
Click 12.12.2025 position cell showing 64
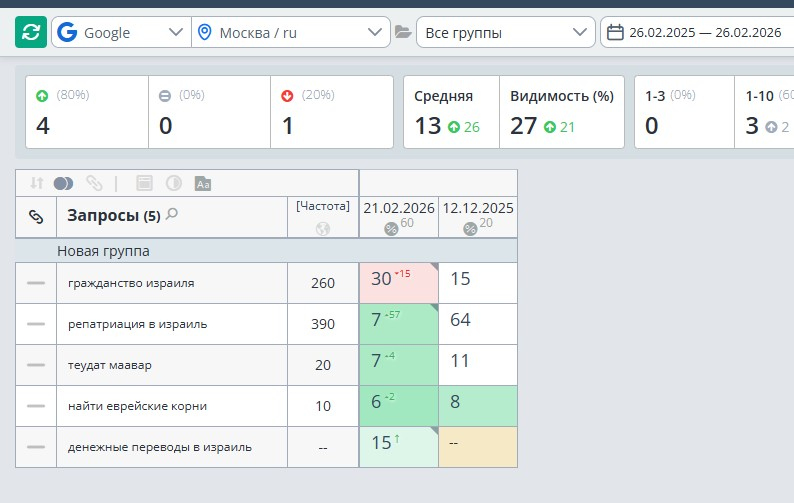coord(478,324)
